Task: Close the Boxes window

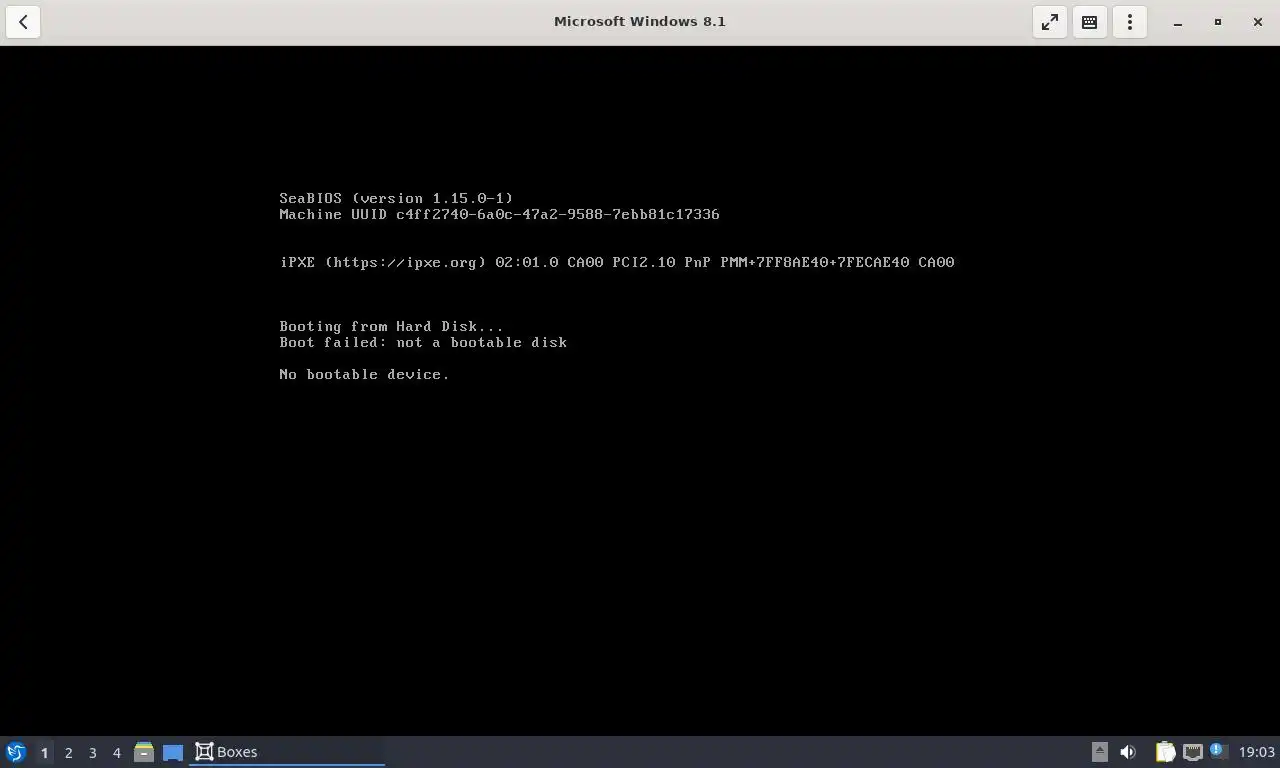Action: pyautogui.click(x=1258, y=22)
